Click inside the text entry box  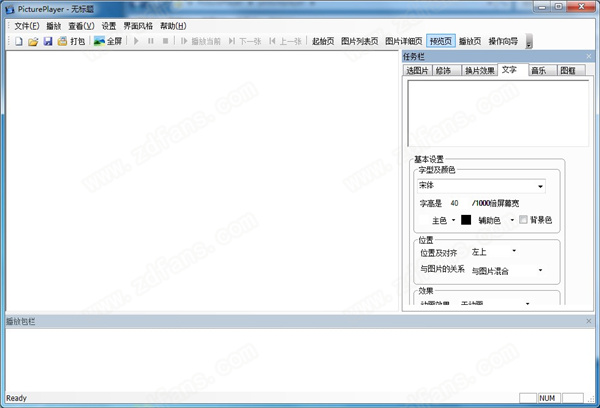tap(498, 113)
